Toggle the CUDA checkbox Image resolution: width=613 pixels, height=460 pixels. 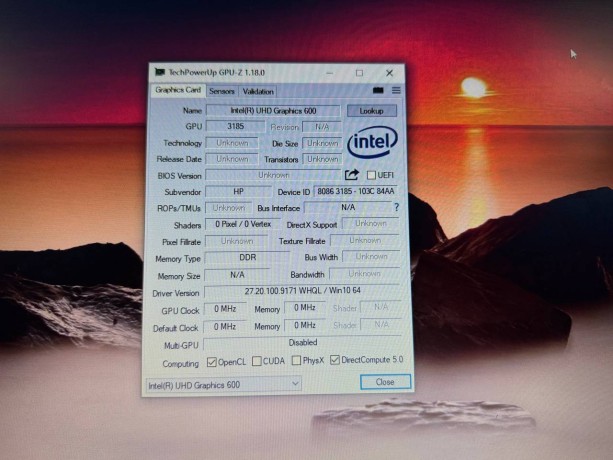point(257,361)
